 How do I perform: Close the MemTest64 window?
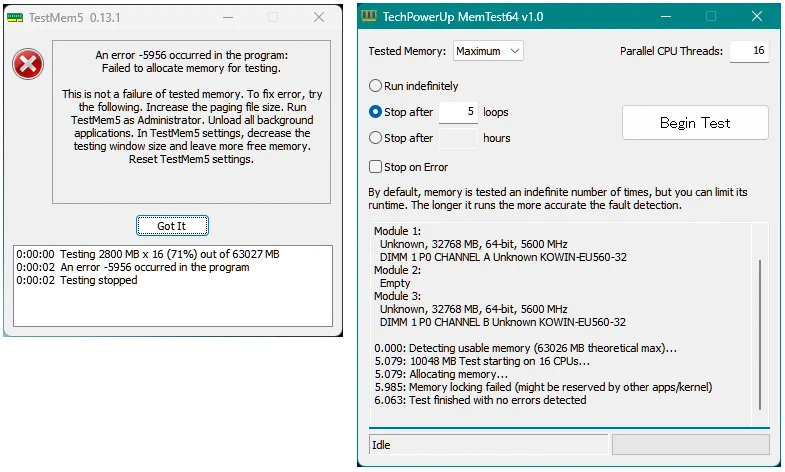click(757, 17)
